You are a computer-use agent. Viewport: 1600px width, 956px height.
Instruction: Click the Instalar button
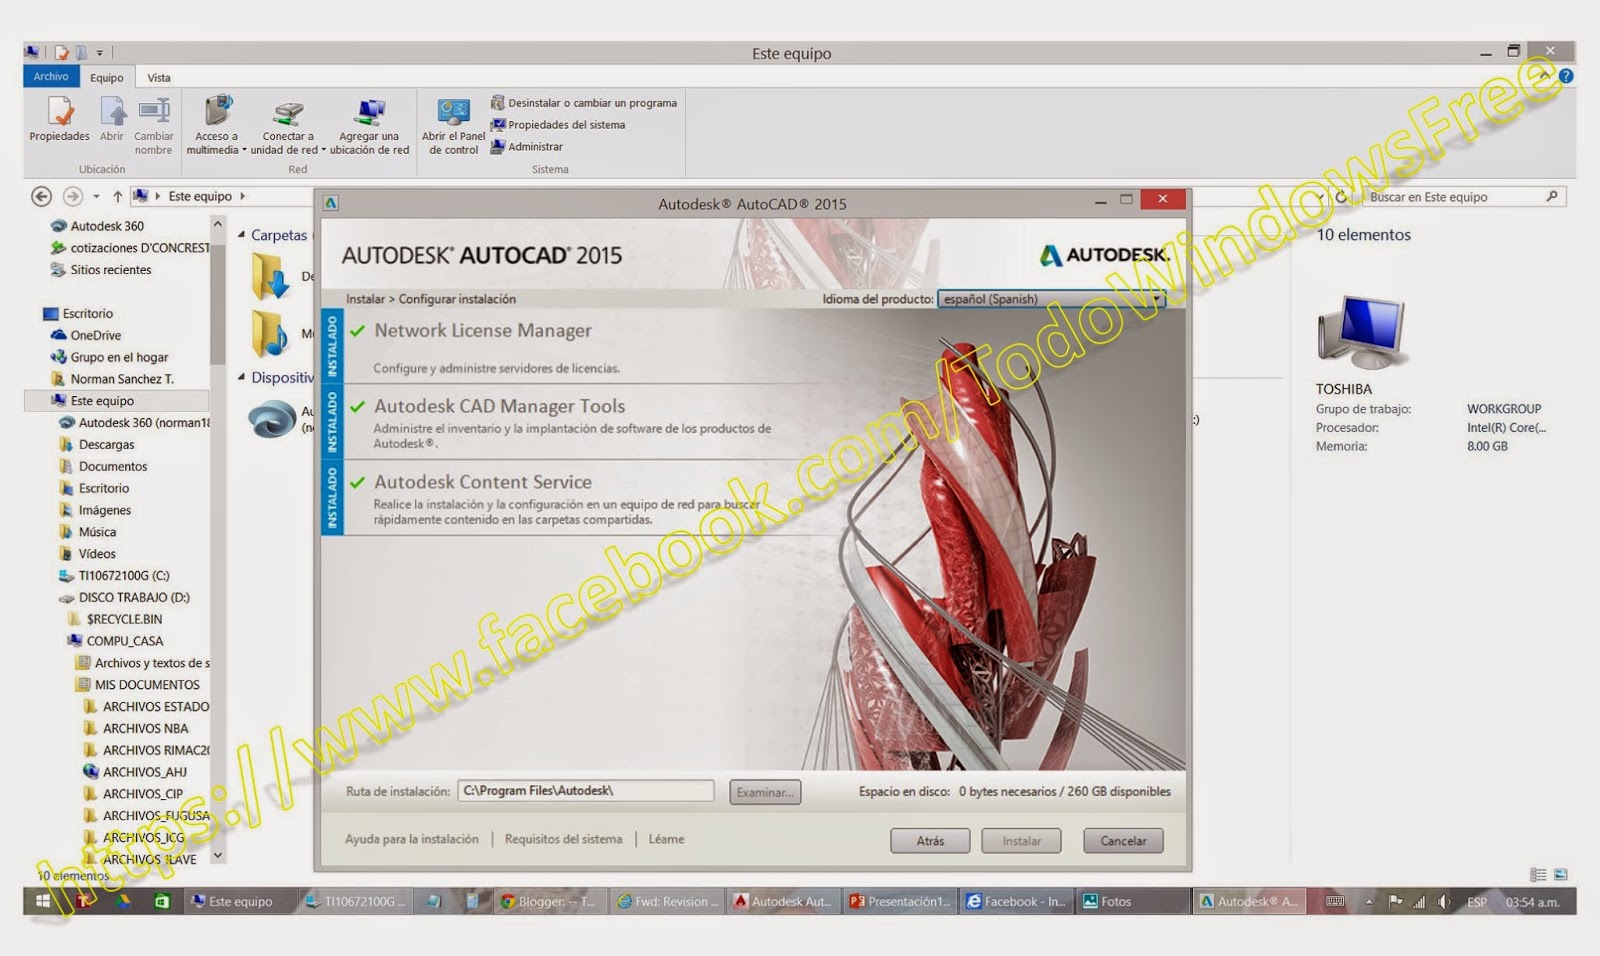[x=1021, y=841]
